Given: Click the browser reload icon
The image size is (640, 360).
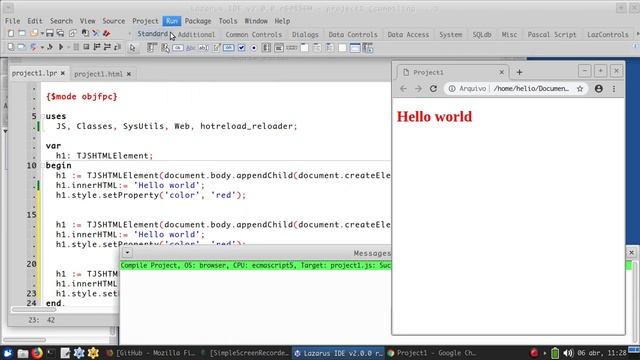Looking at the screenshot, I should pyautogui.click(x=433, y=89).
